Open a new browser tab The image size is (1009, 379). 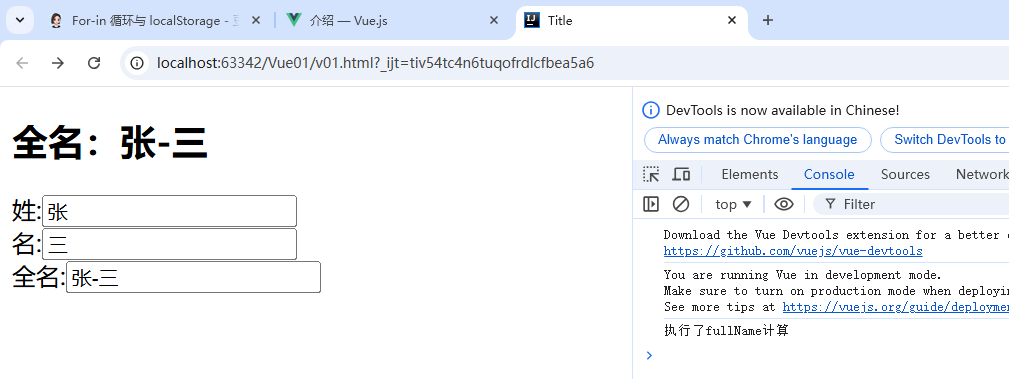point(767,21)
